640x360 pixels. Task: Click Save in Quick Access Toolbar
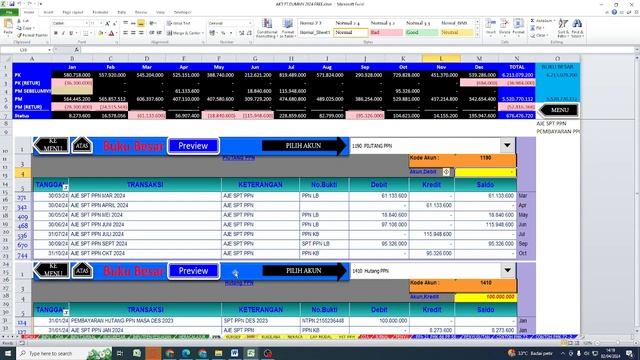[x=12, y=4]
